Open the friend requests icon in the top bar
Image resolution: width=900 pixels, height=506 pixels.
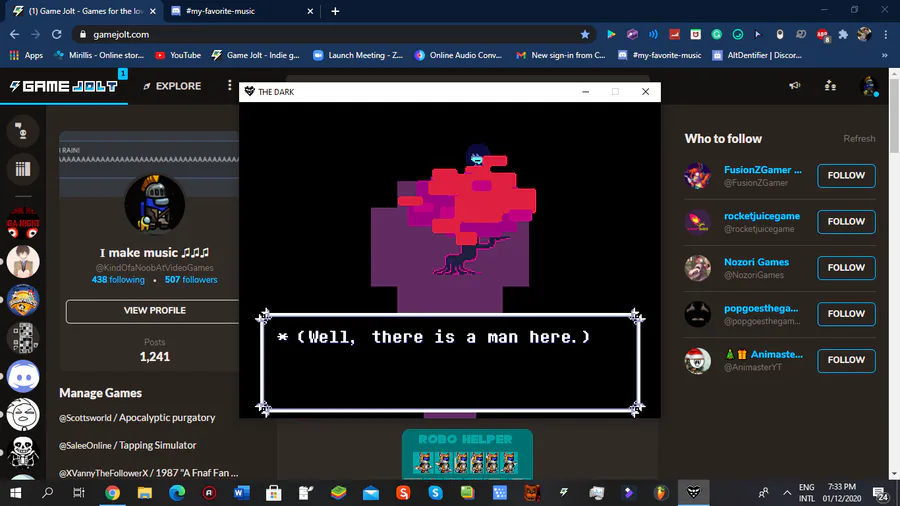click(x=830, y=85)
